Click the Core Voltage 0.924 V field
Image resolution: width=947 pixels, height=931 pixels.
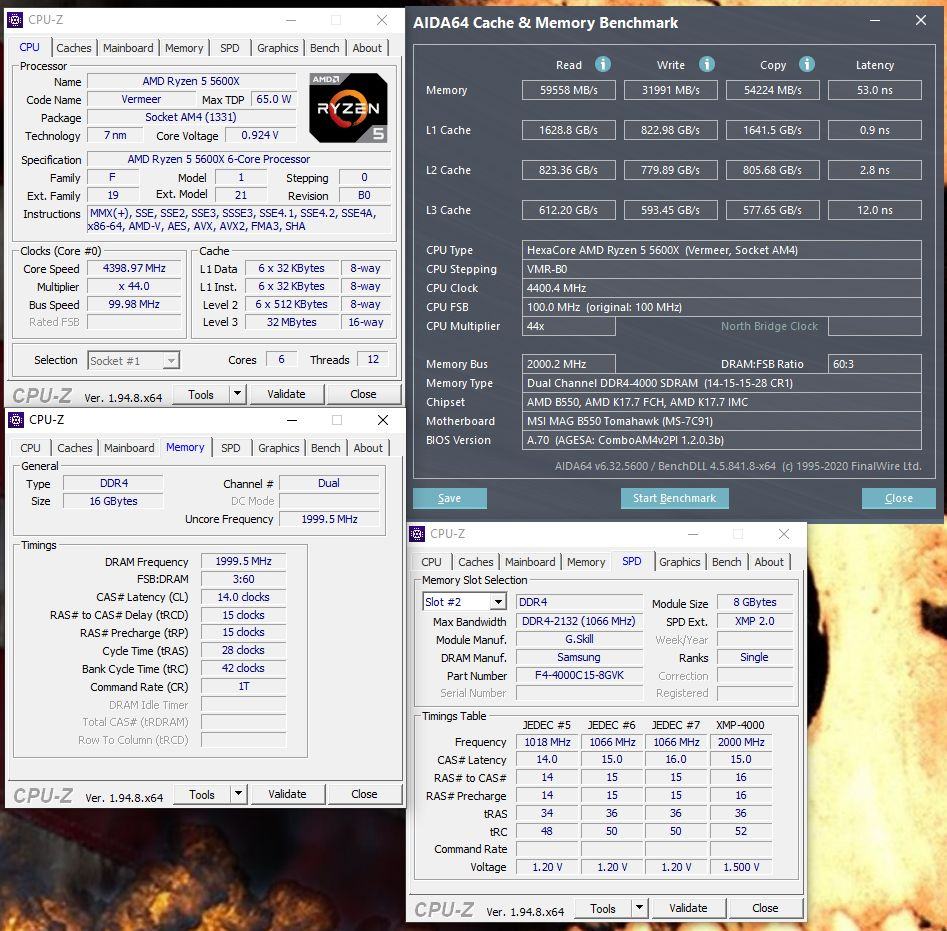260,135
